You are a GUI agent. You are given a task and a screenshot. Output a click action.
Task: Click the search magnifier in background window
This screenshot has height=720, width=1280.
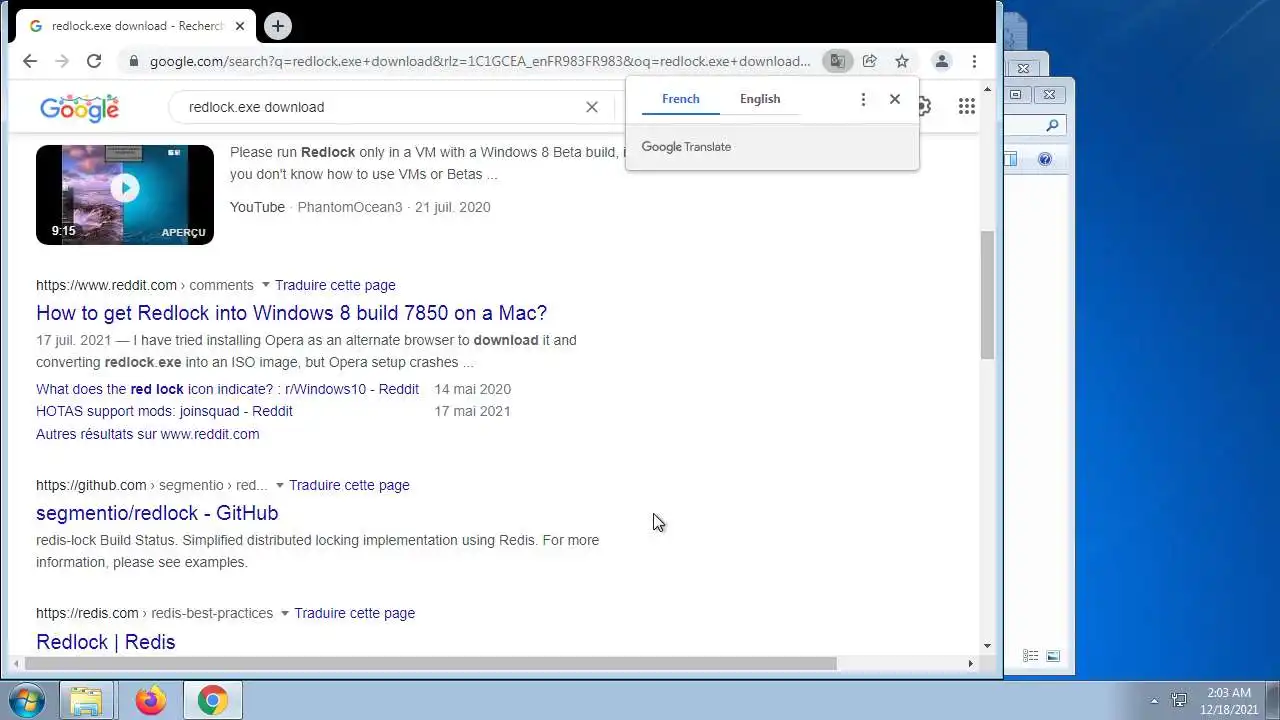click(x=1052, y=126)
